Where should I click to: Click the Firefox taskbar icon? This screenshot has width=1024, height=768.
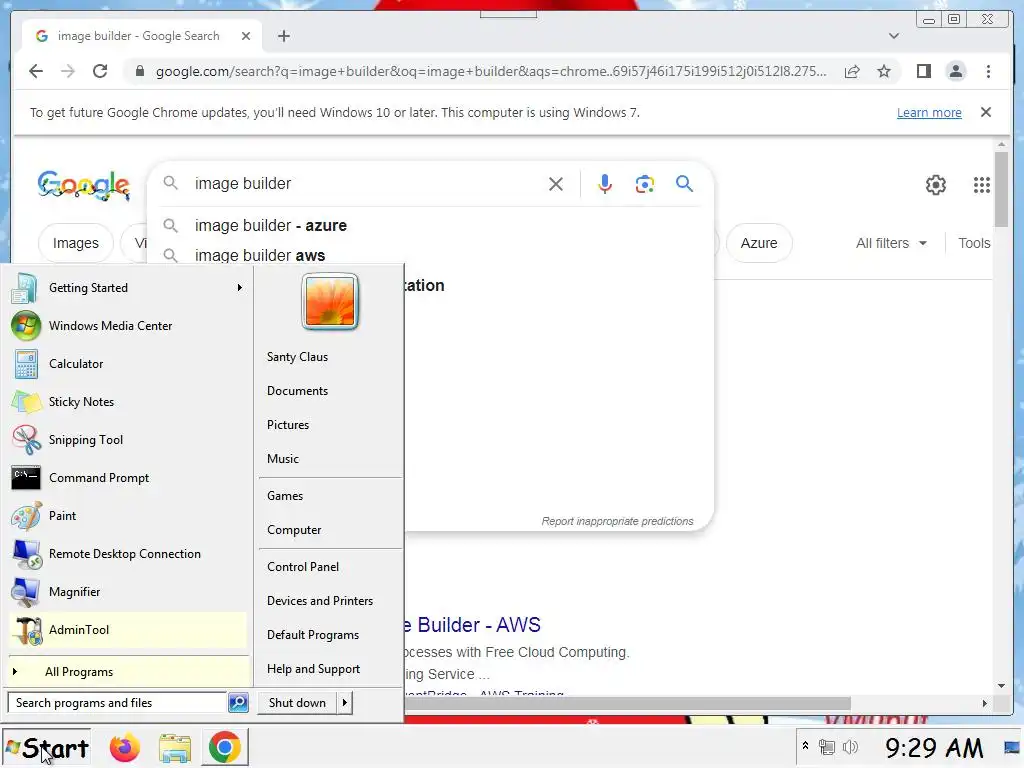pos(125,748)
